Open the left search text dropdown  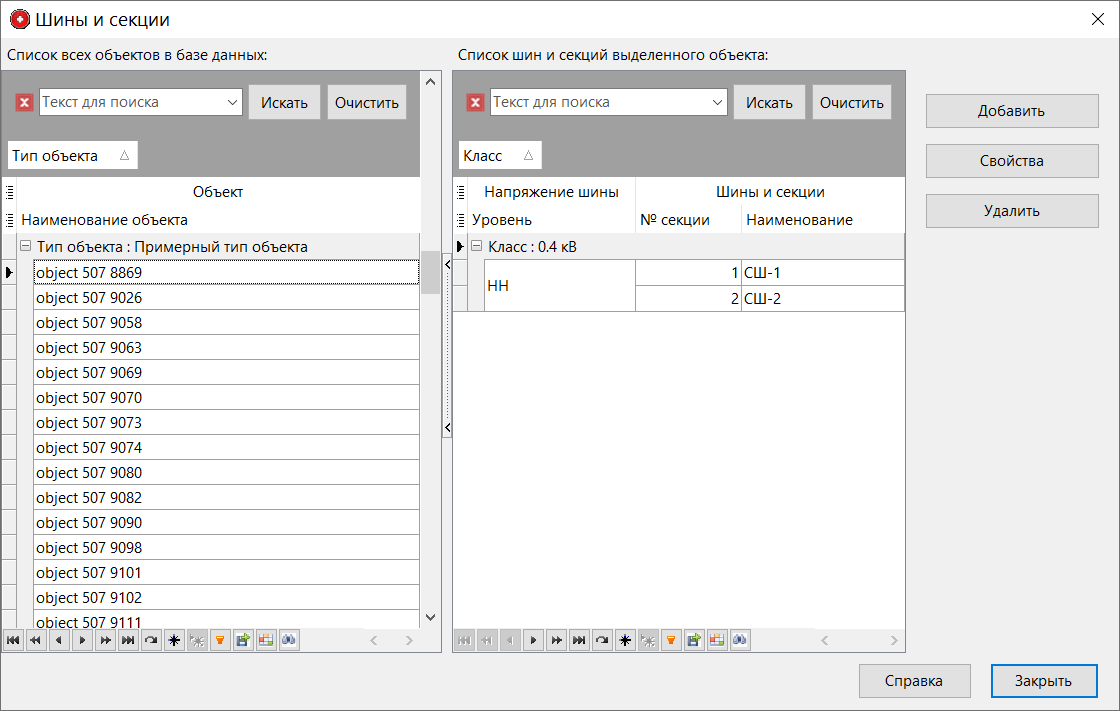click(x=233, y=102)
